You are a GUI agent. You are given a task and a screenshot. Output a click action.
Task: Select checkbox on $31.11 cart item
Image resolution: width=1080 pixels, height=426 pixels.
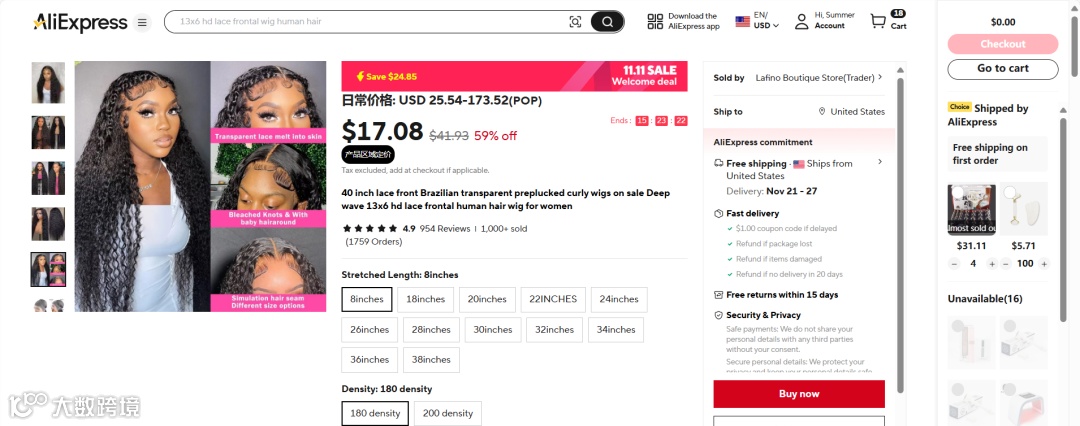click(957, 193)
